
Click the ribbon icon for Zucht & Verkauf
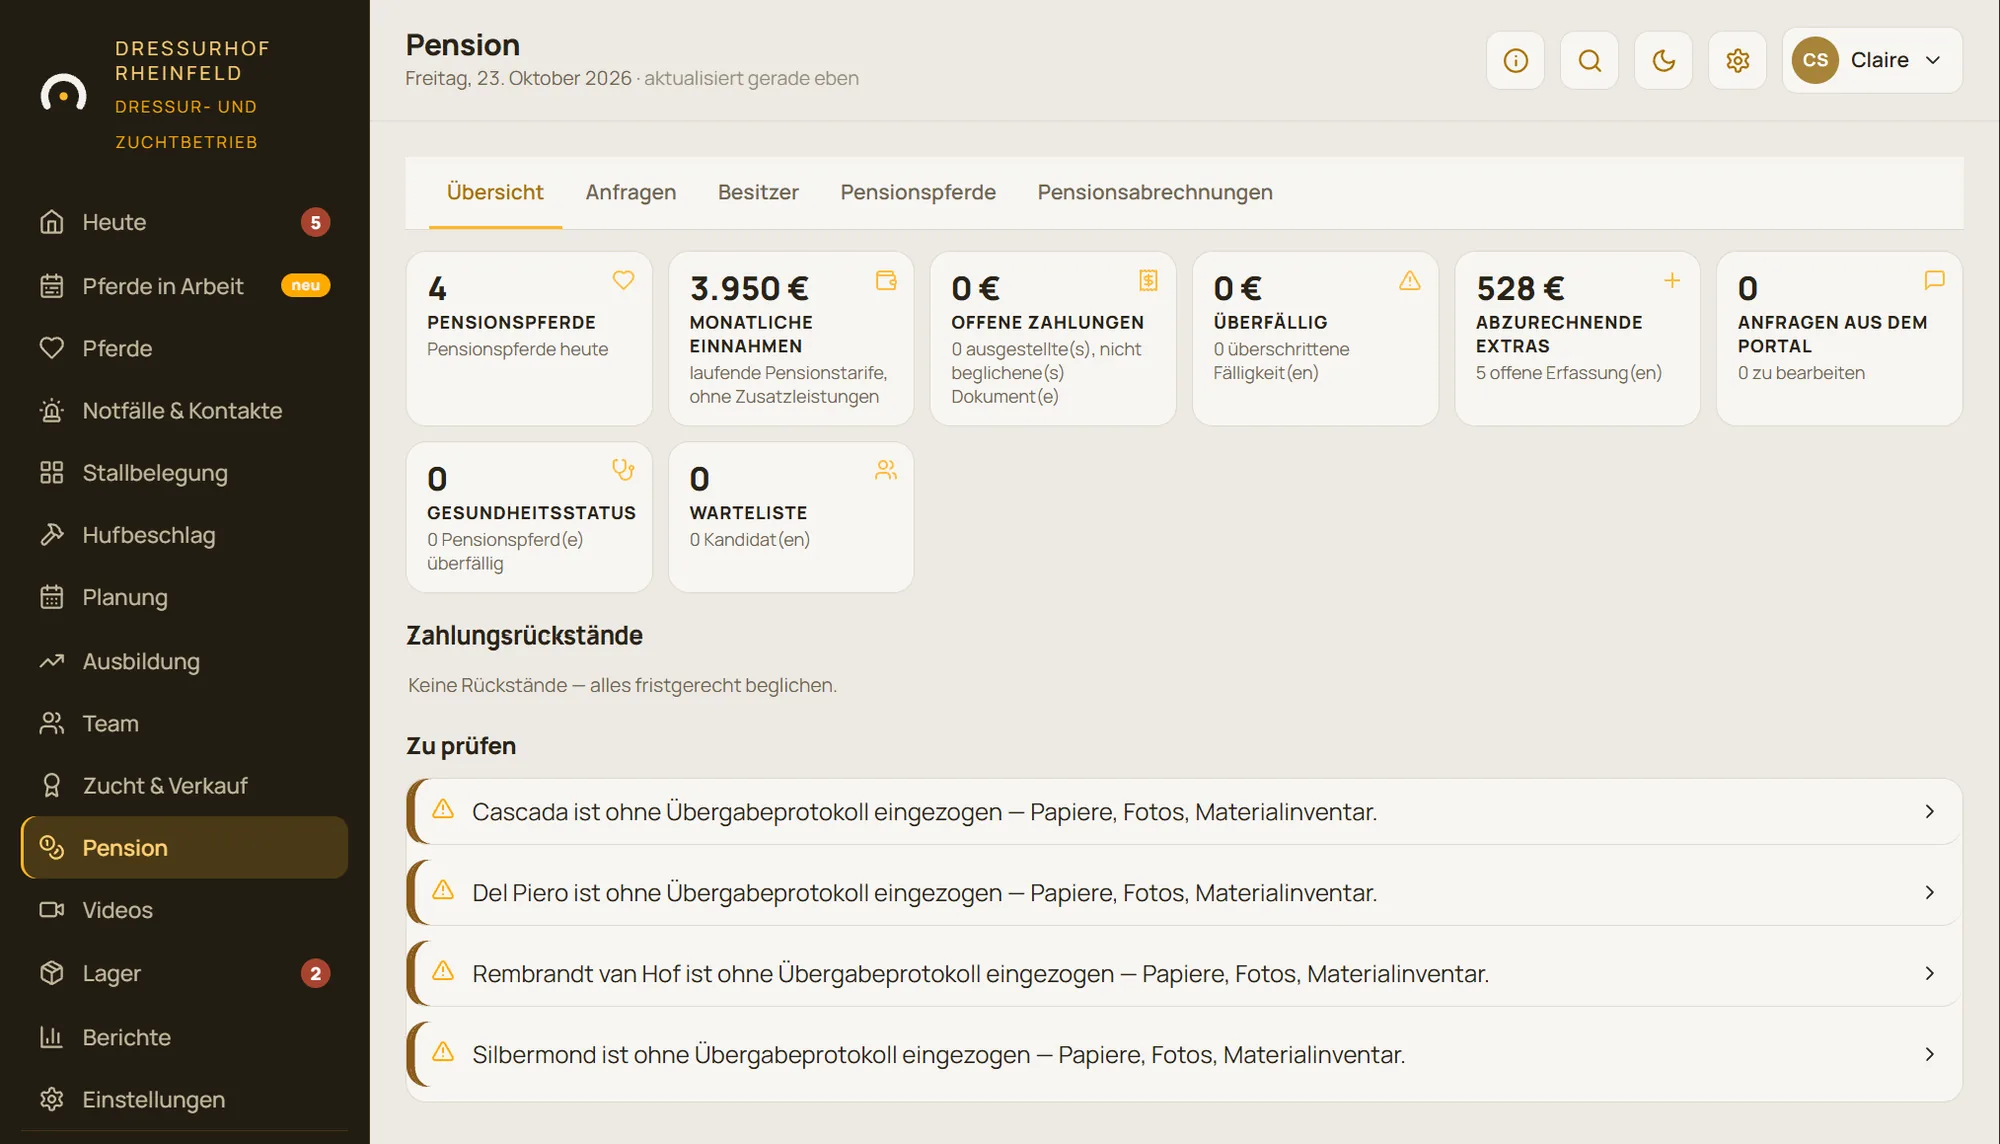(x=52, y=786)
